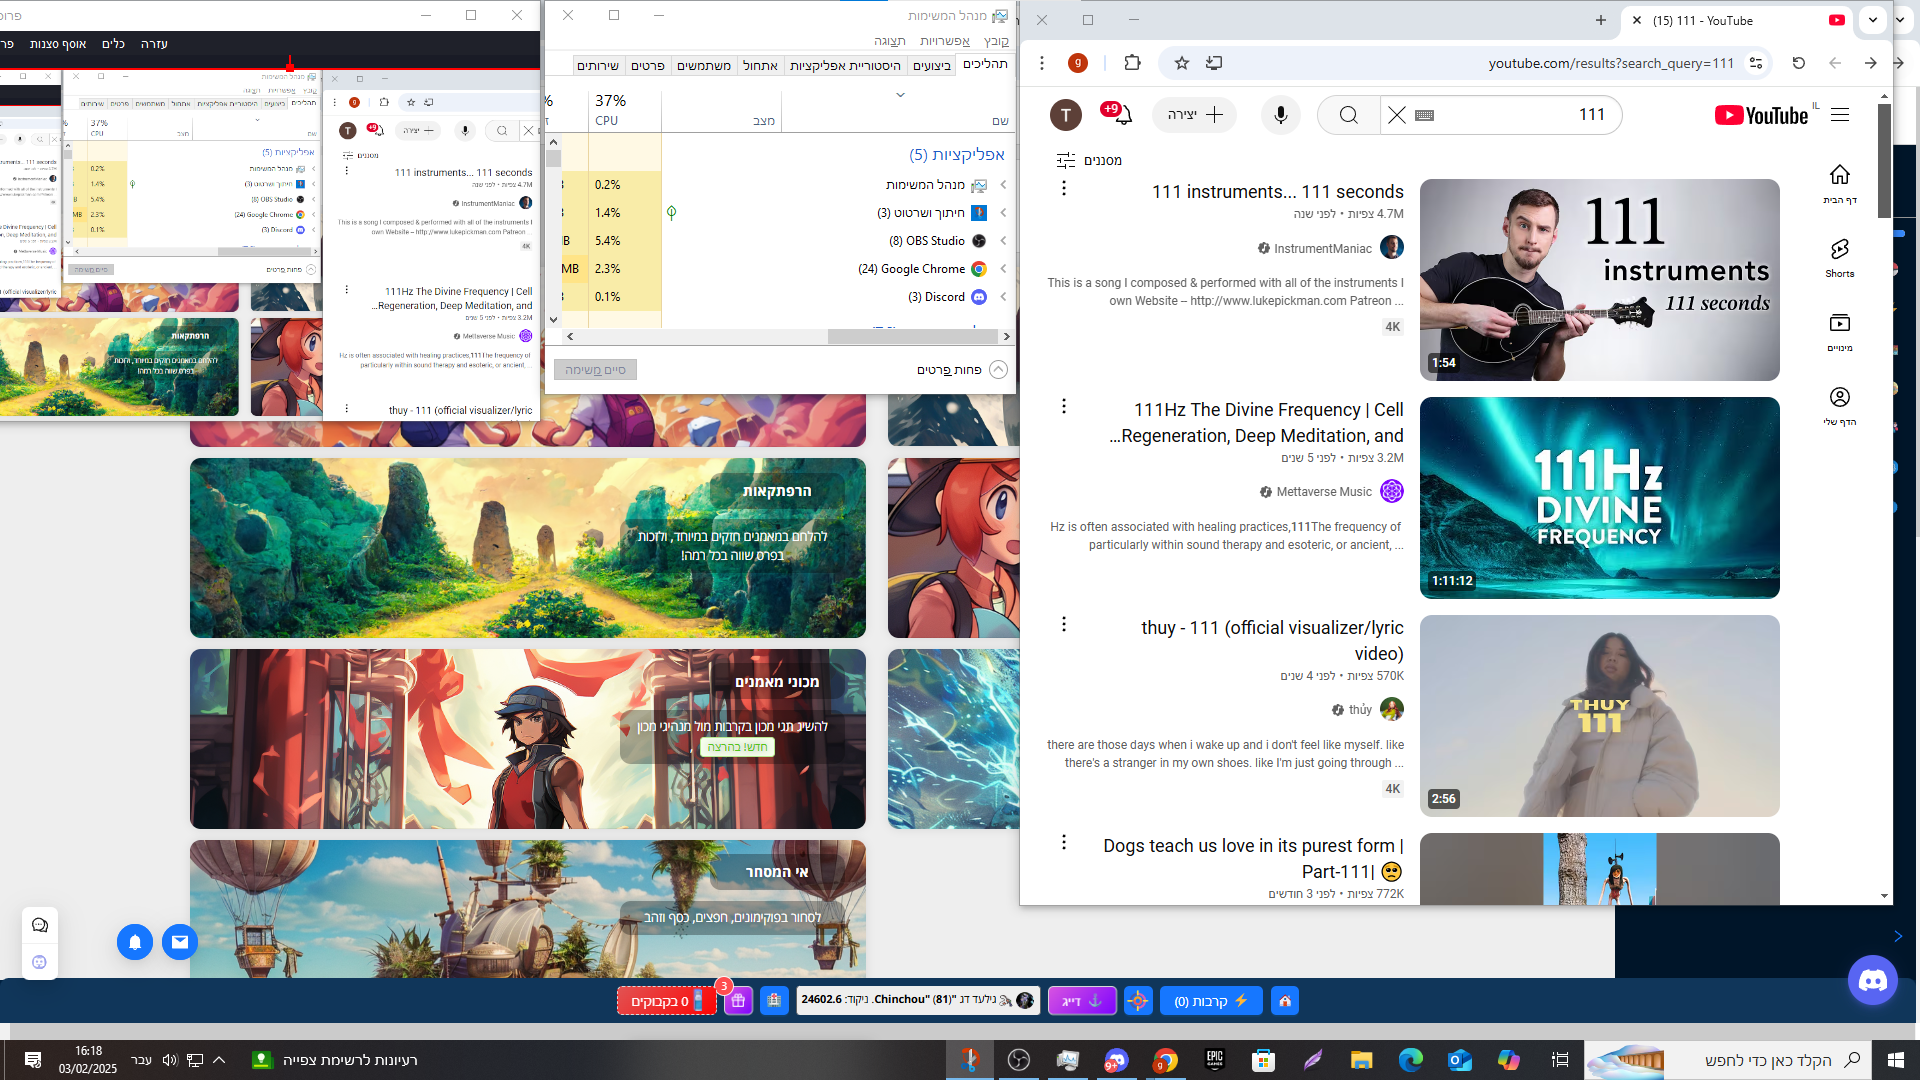This screenshot has height=1080, width=1920.
Task: Expand the OBS Studio (8) process row
Action: [x=1003, y=241]
